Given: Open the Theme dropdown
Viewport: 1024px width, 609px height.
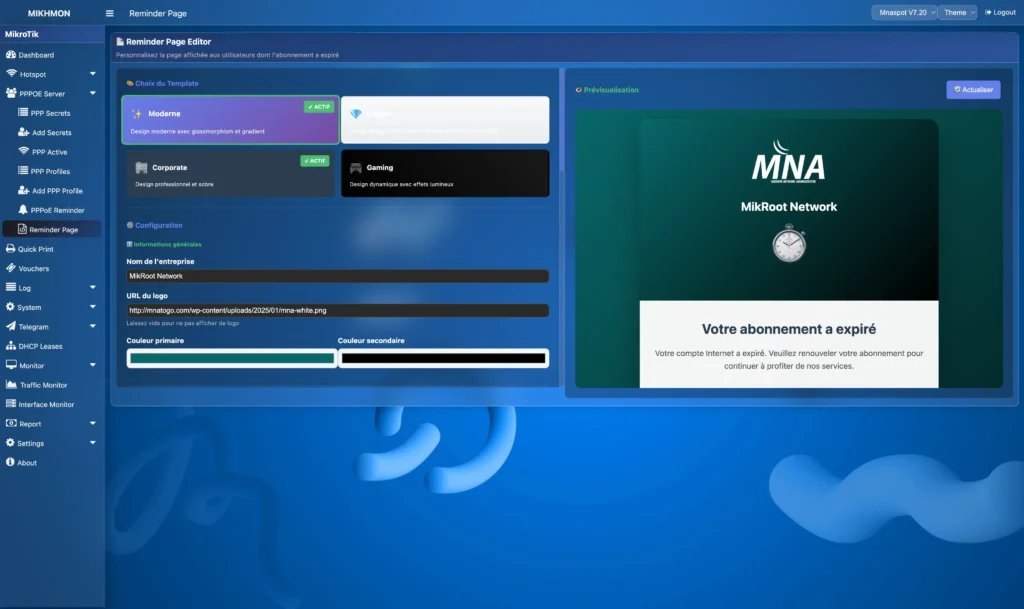Looking at the screenshot, I should point(958,13).
